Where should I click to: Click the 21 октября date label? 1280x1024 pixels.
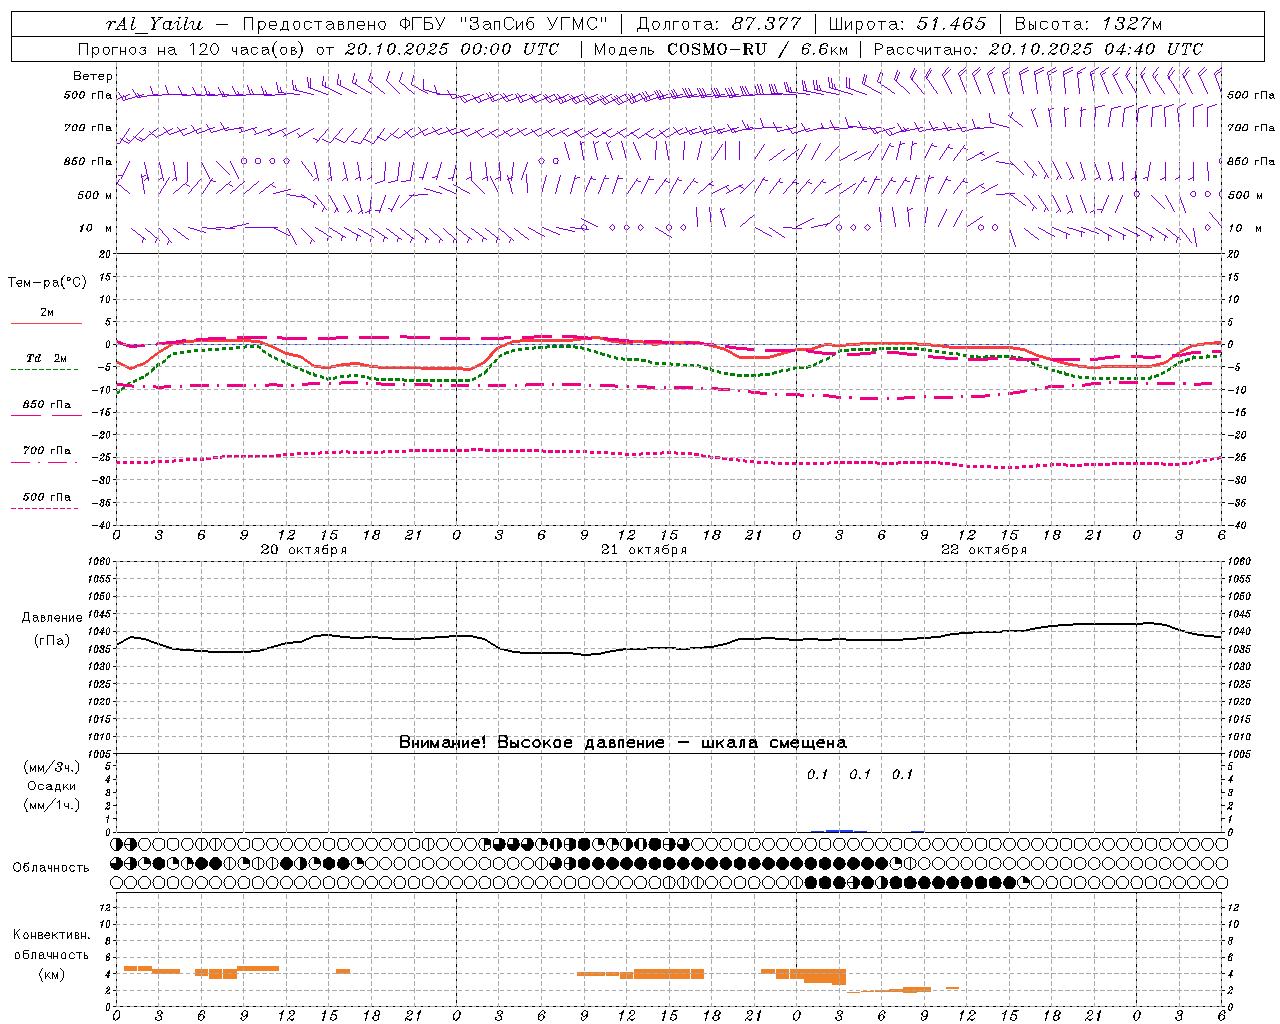(x=644, y=550)
